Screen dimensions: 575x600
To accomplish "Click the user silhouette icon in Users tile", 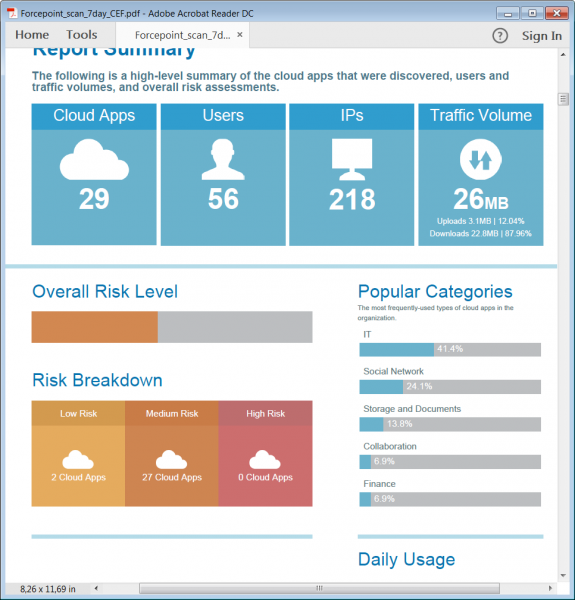I will 223,159.
